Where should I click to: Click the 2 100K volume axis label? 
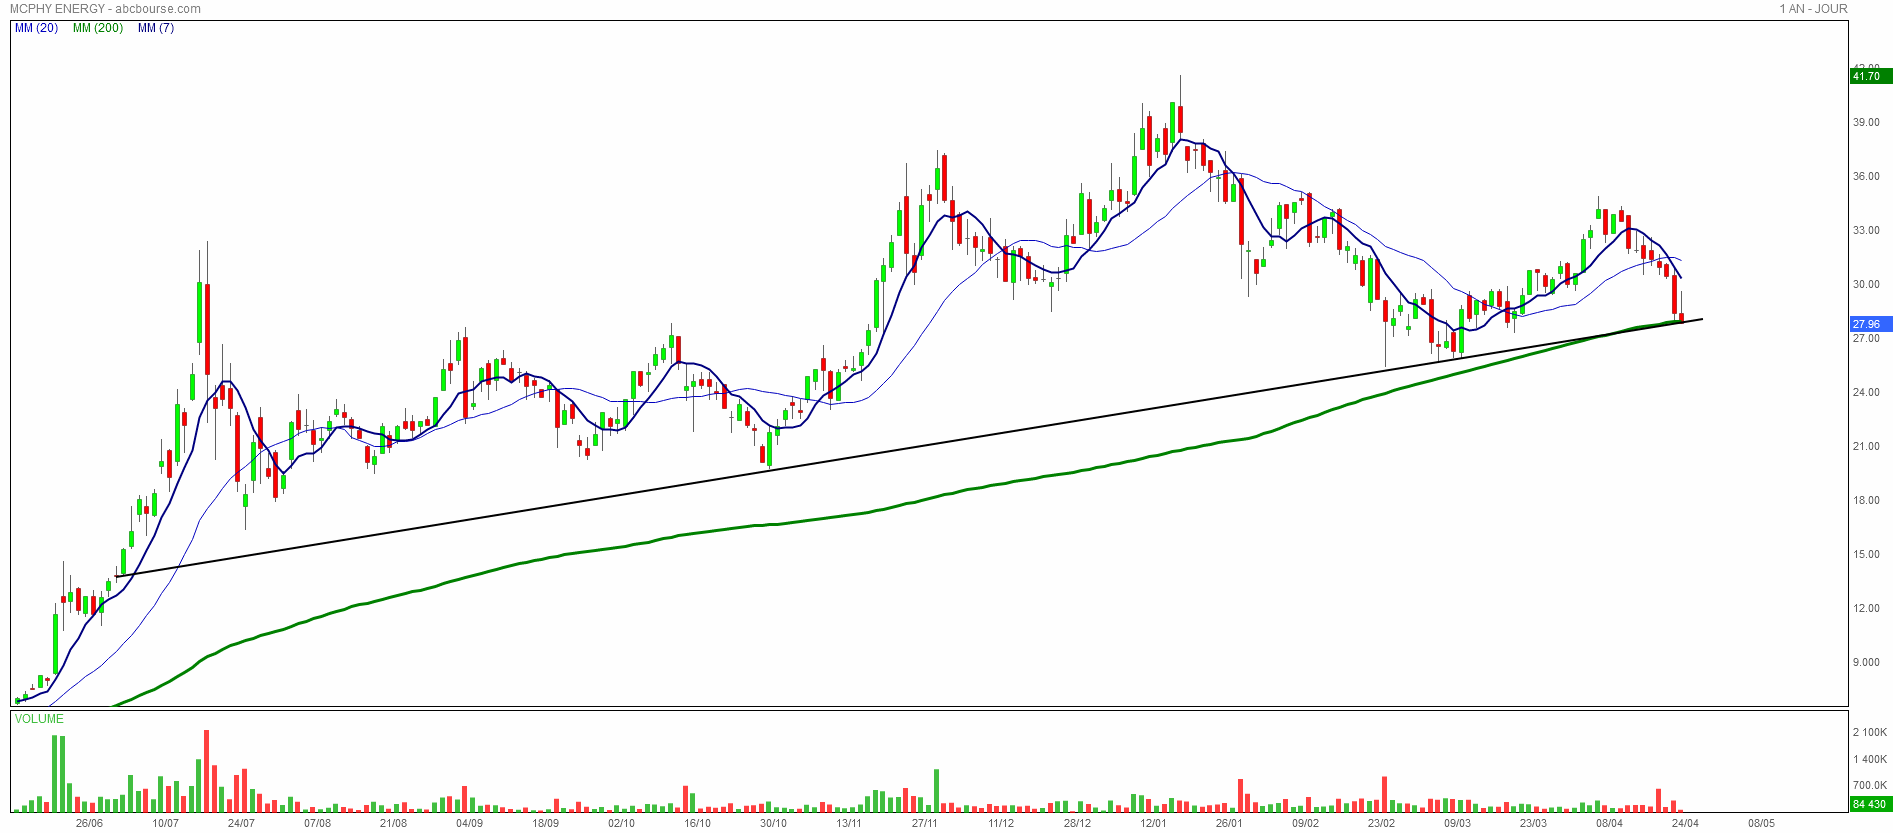point(1870,733)
